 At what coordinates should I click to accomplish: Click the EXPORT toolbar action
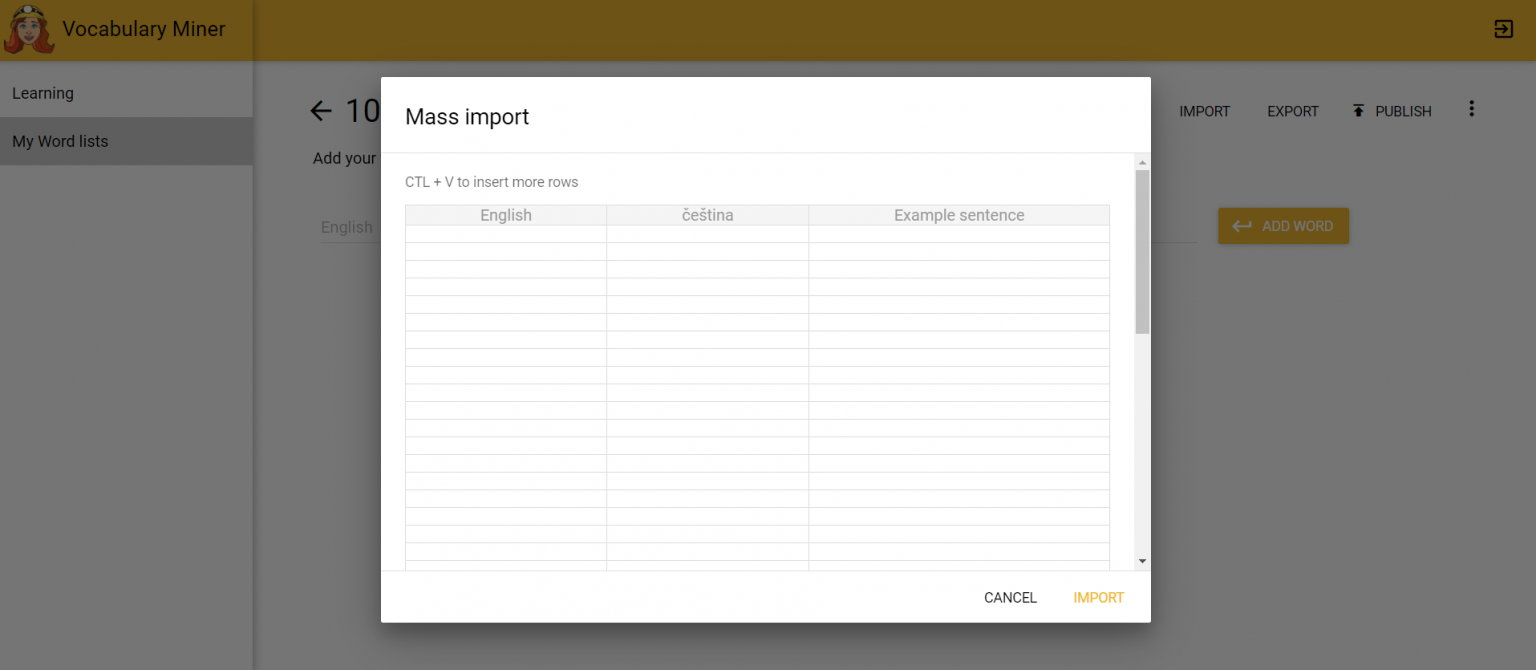tap(1292, 111)
